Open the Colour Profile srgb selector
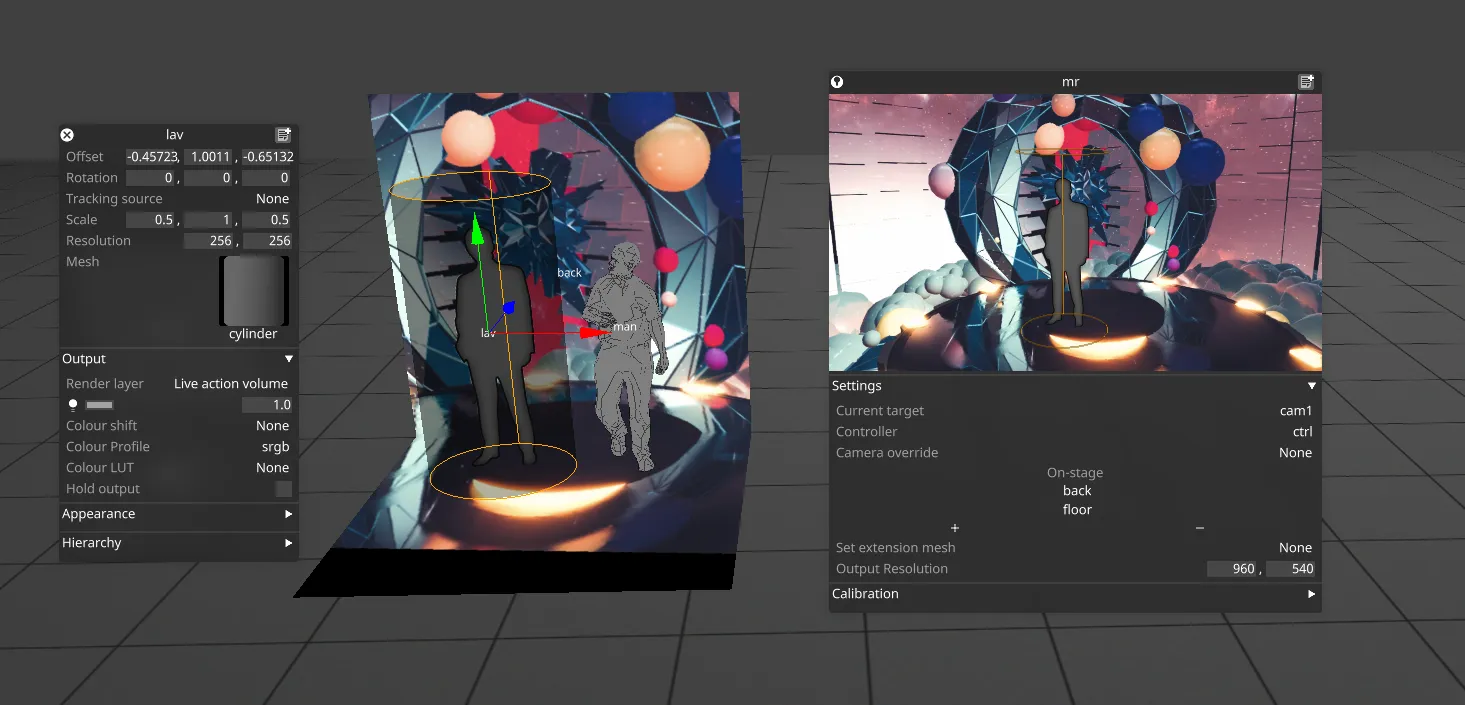This screenshot has width=1465, height=705. (x=275, y=447)
